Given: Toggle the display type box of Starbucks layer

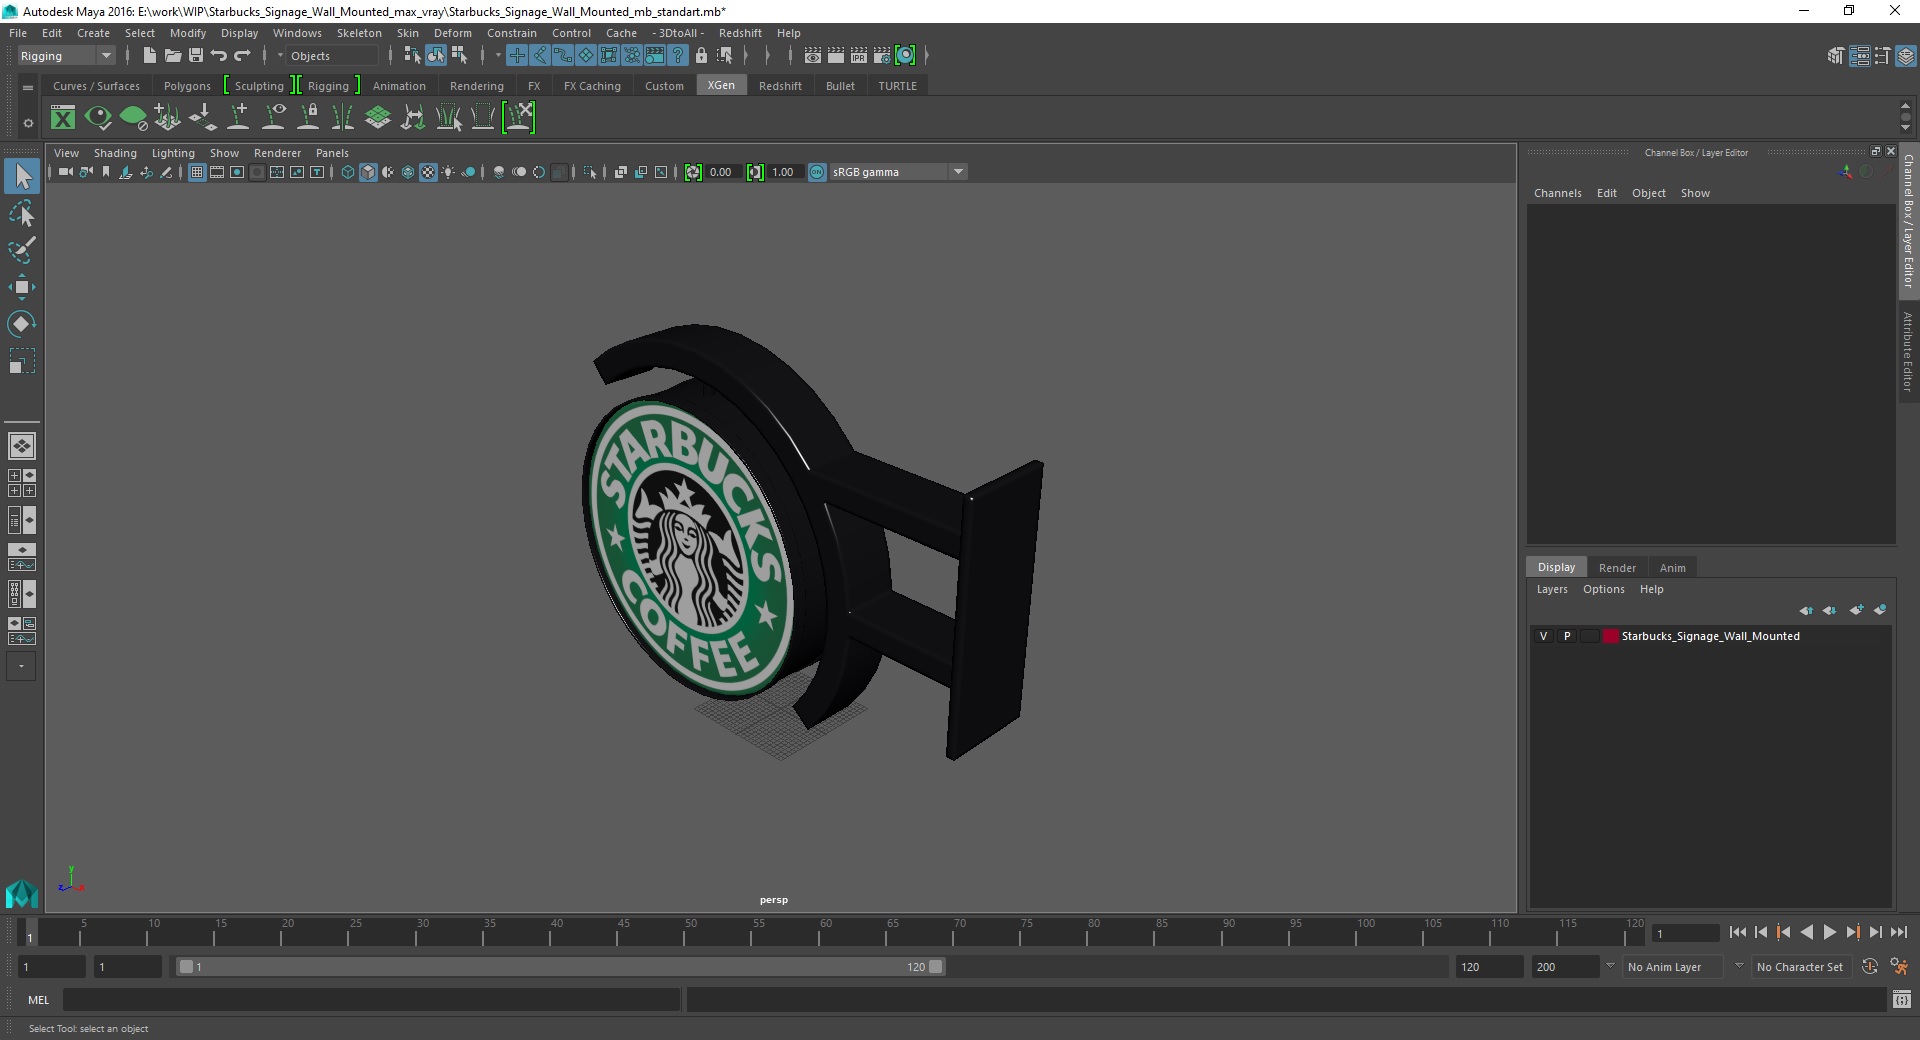Looking at the screenshot, I should pyautogui.click(x=1589, y=636).
